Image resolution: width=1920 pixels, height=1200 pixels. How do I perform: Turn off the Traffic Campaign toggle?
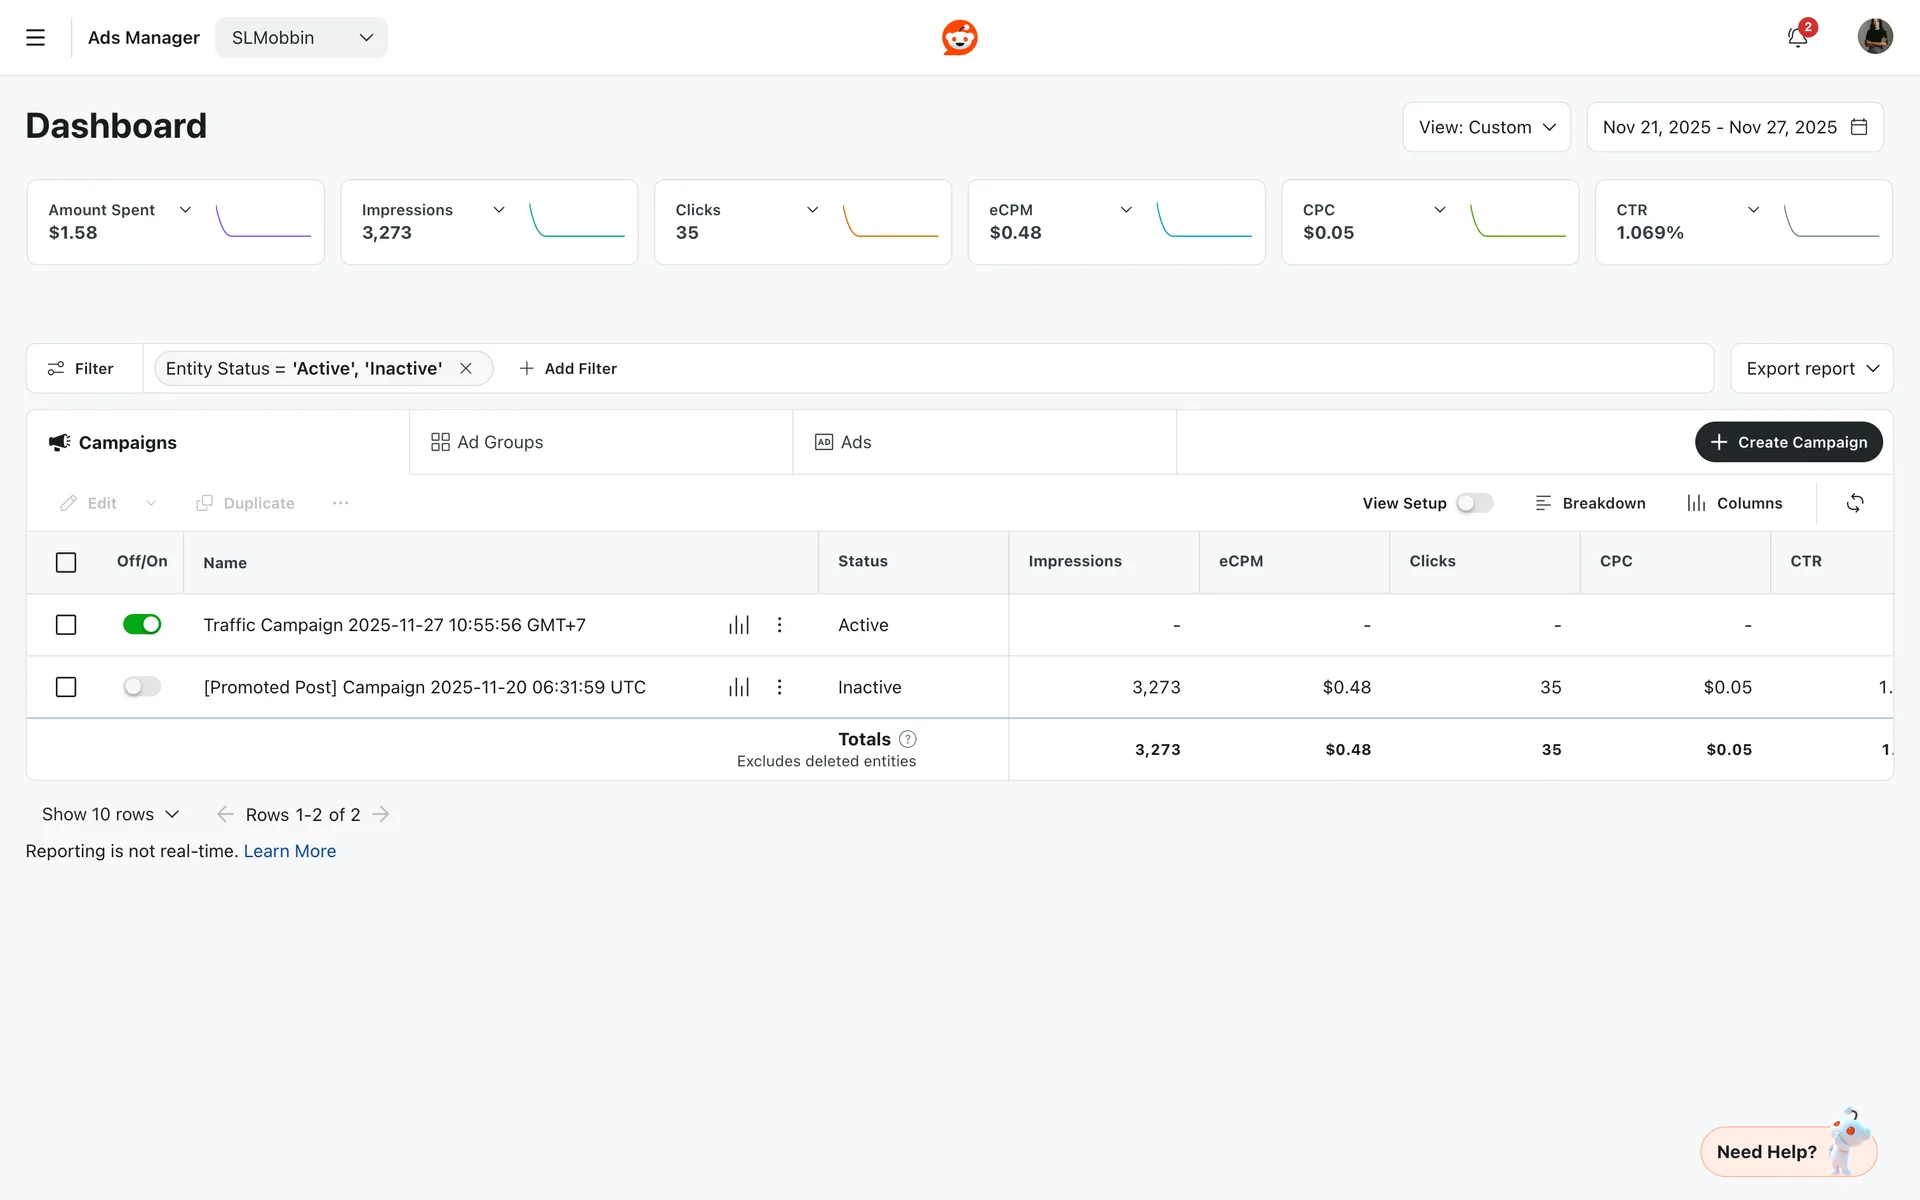[142, 625]
